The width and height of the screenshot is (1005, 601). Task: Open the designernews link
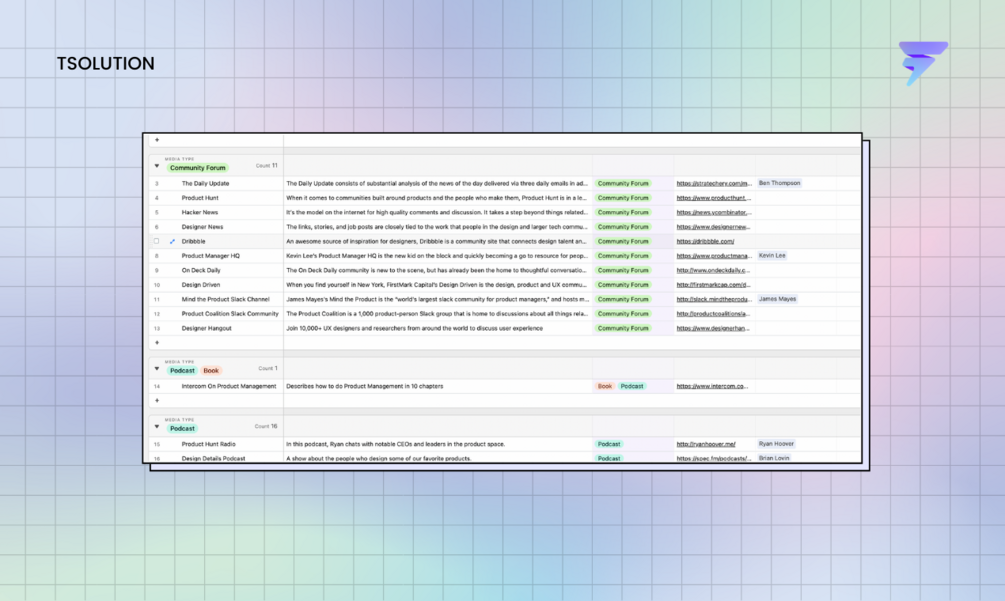point(713,227)
